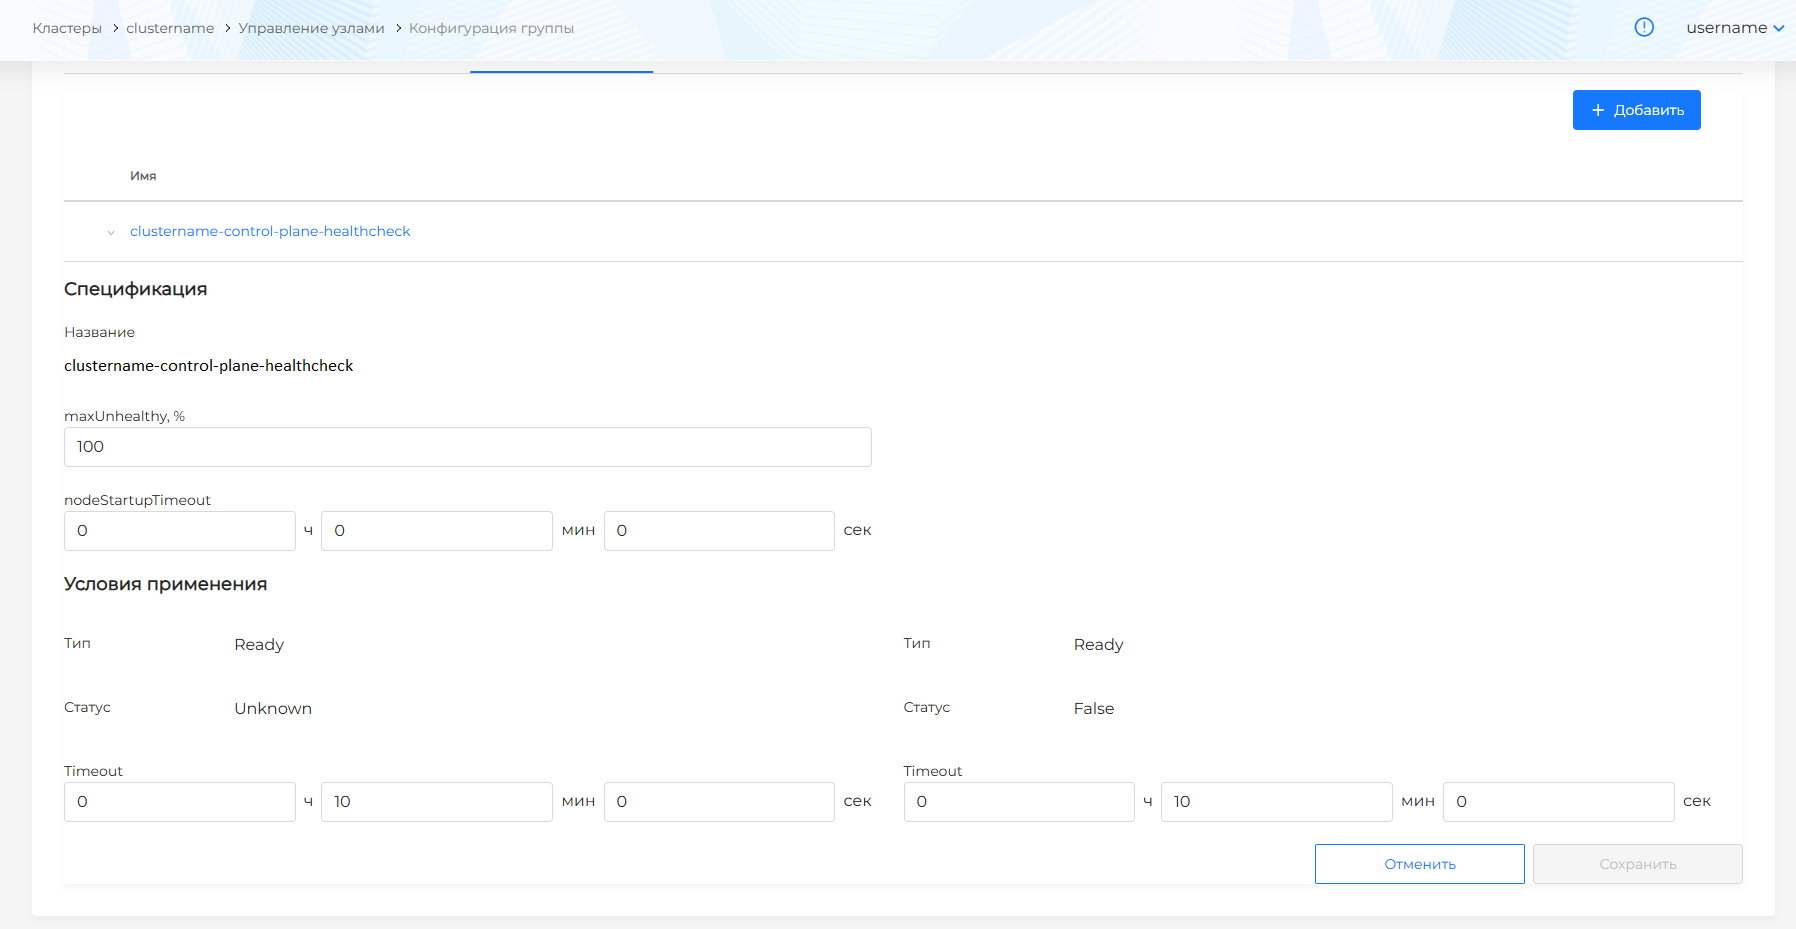Edit Unknown status Timeout minutes field

point(436,802)
